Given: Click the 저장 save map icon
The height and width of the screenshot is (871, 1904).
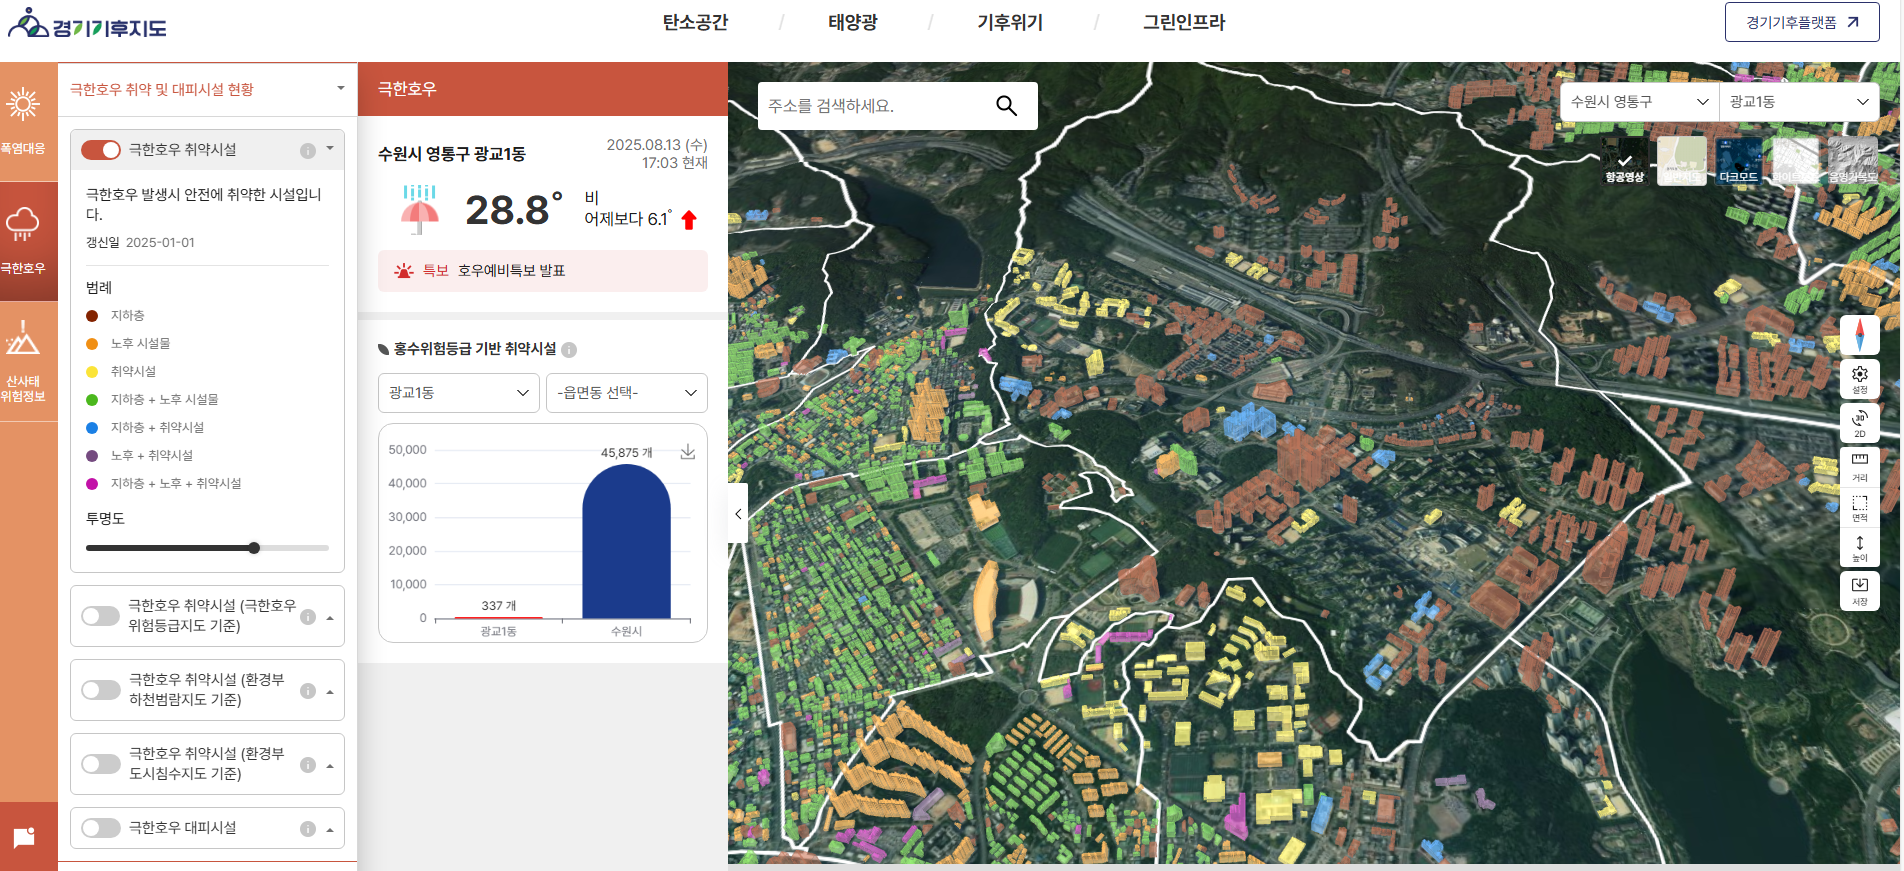Looking at the screenshot, I should coord(1859,590).
